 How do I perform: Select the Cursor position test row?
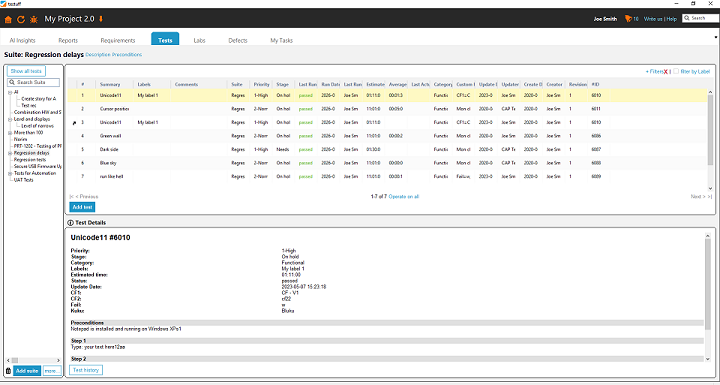click(388, 109)
